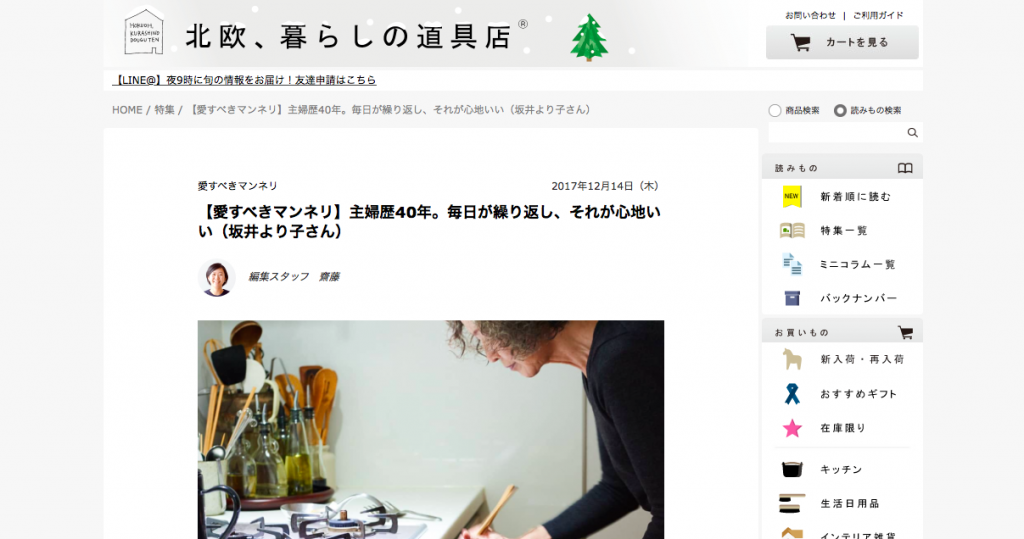Click the open book 特集一覧 icon
Image resolution: width=1024 pixels, height=539 pixels.
click(792, 231)
